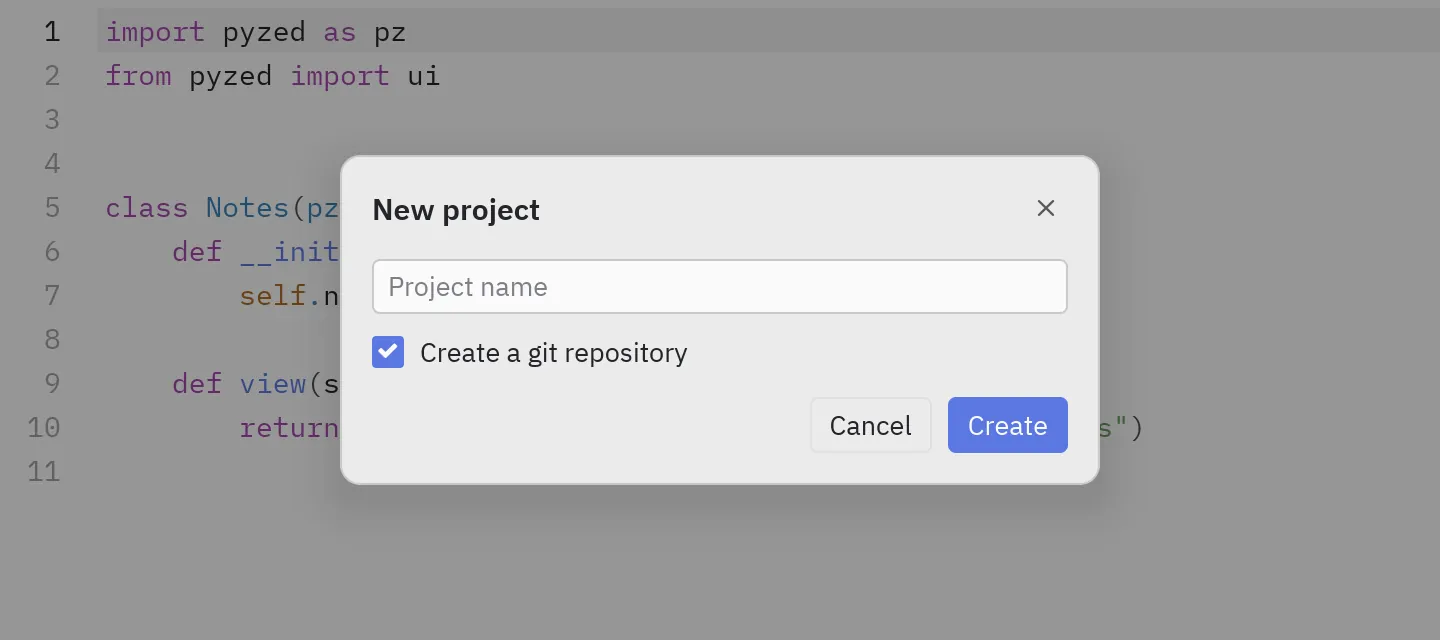Click line number 6 in the gutter
Screen dimensions: 1440x640
(x=52, y=251)
